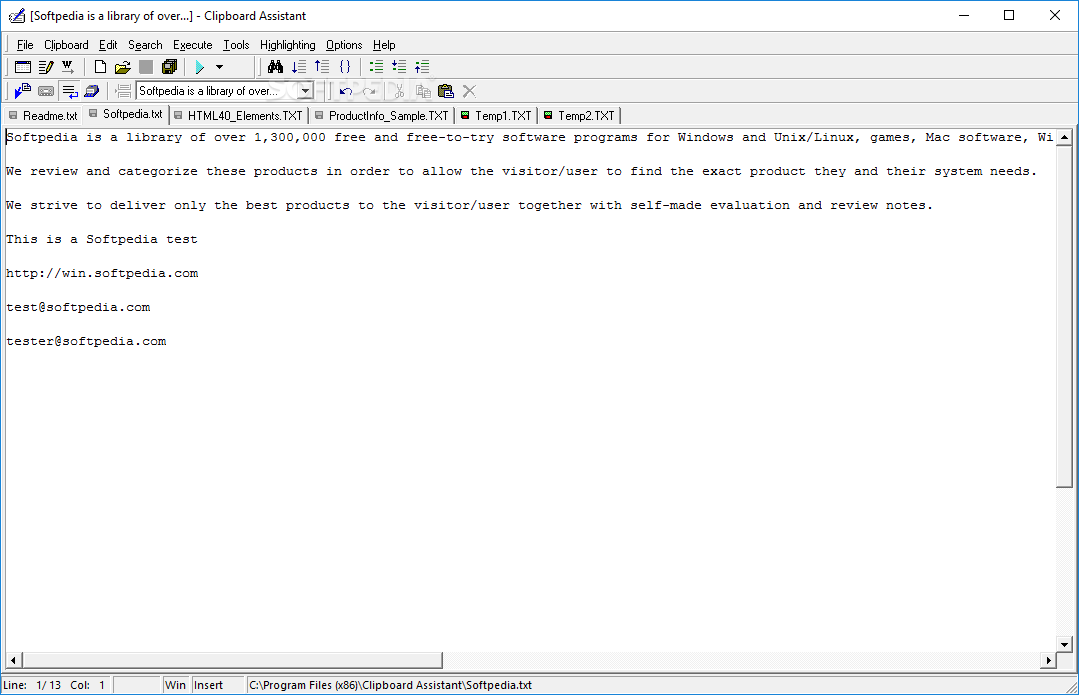Click the curly braces toolbar icon
Screen dimensions: 1079x695
[345, 67]
